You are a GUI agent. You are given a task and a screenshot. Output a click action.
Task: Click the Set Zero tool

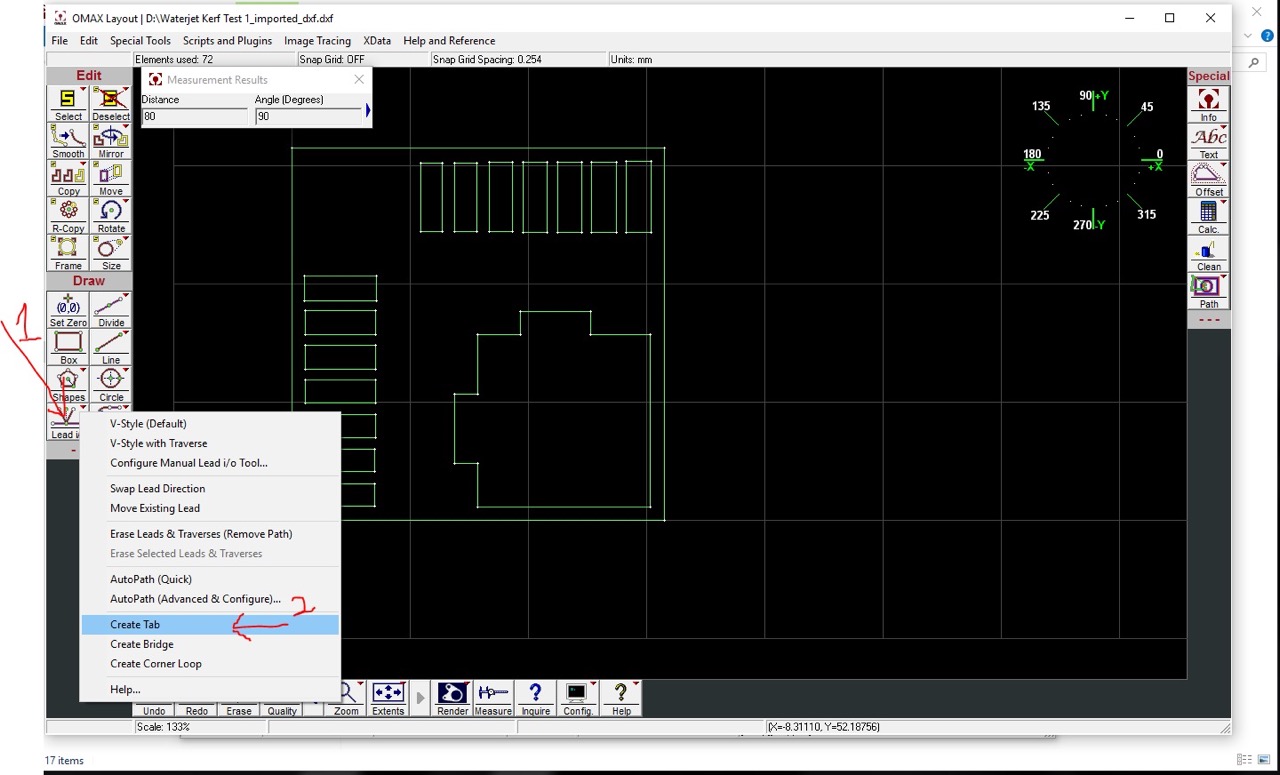click(68, 310)
